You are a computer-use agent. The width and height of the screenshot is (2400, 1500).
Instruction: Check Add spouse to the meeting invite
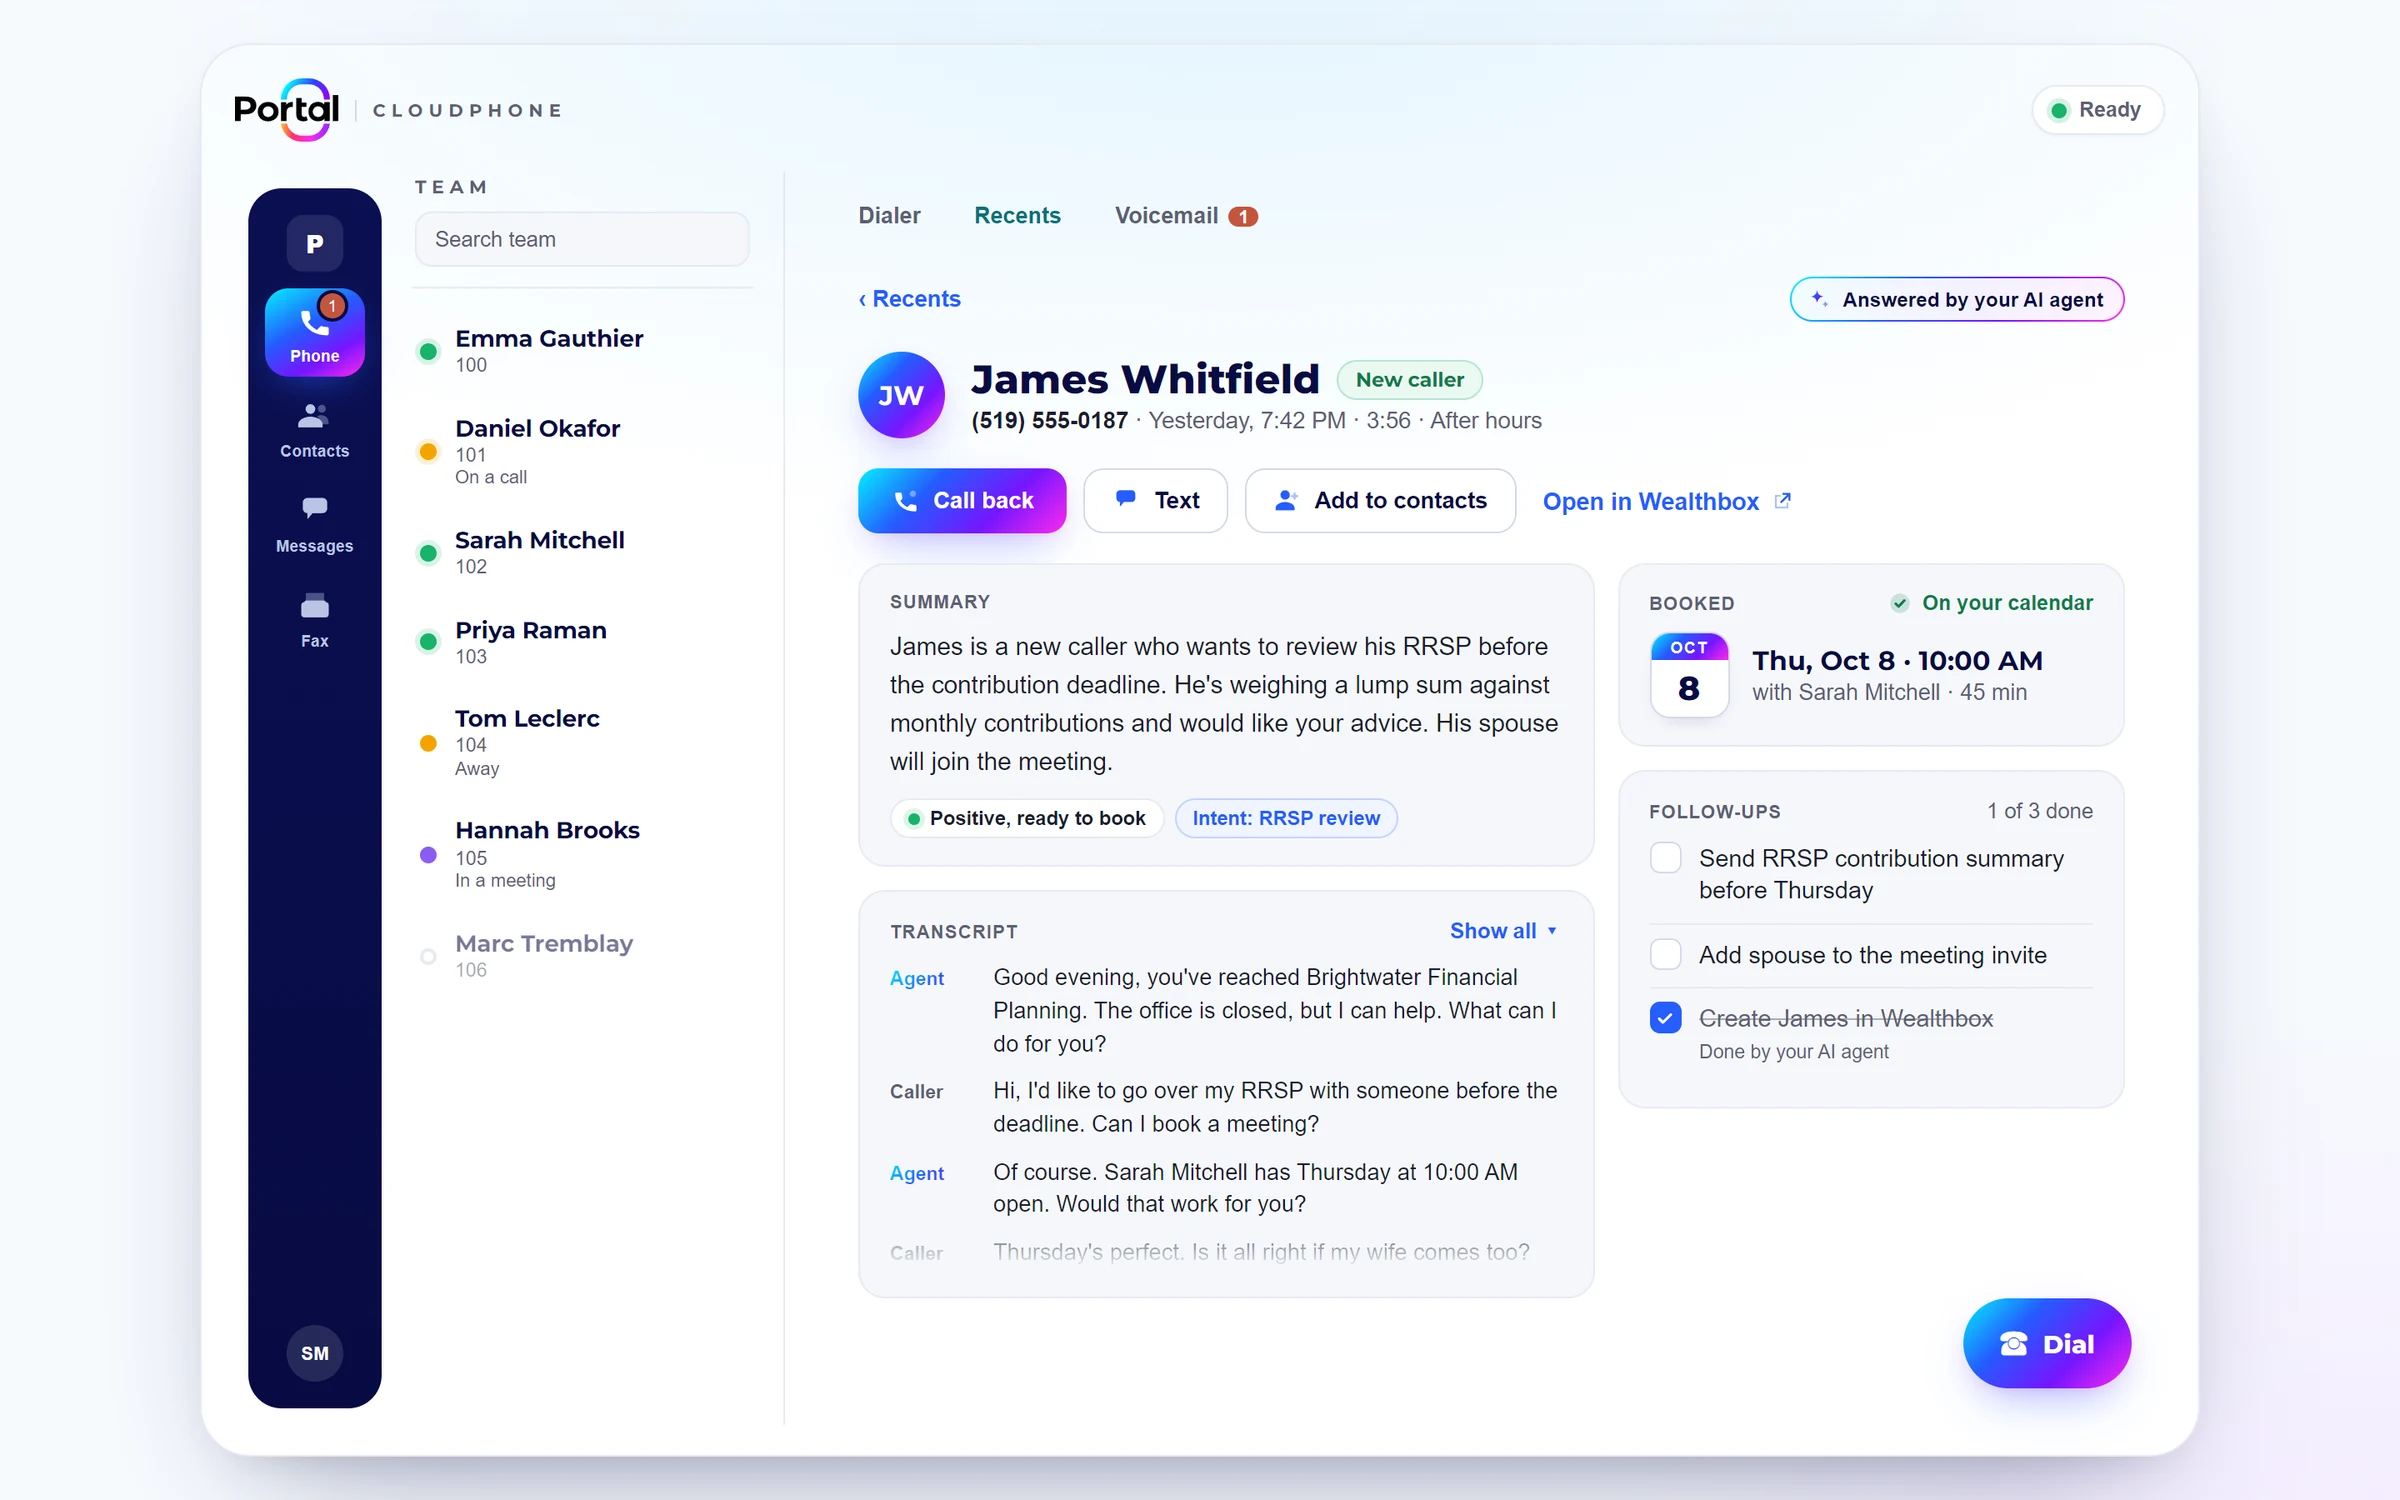point(1665,954)
